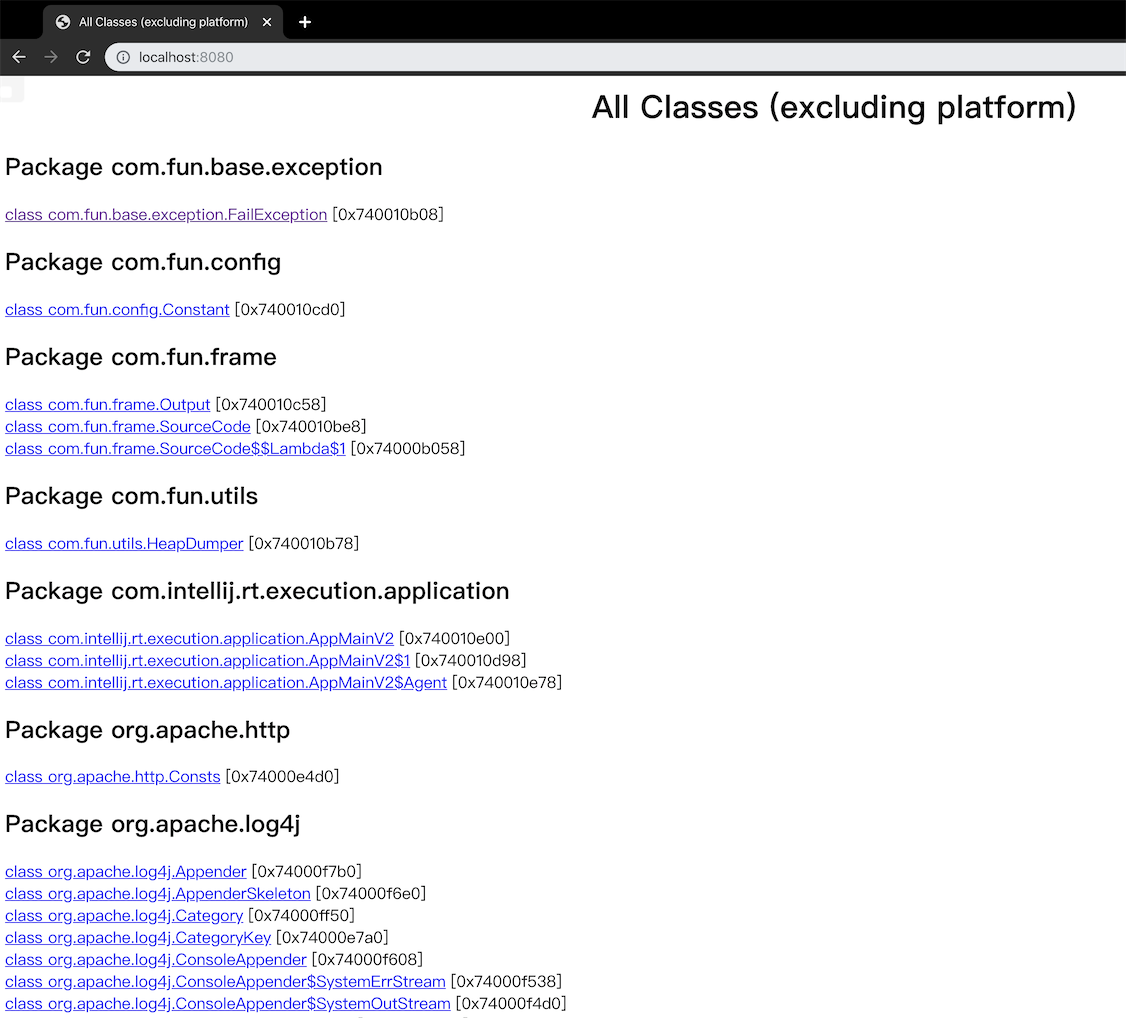Click heading Package com.intellij.rt.execution.application
The height and width of the screenshot is (1018, 1126).
pyautogui.click(x=257, y=591)
